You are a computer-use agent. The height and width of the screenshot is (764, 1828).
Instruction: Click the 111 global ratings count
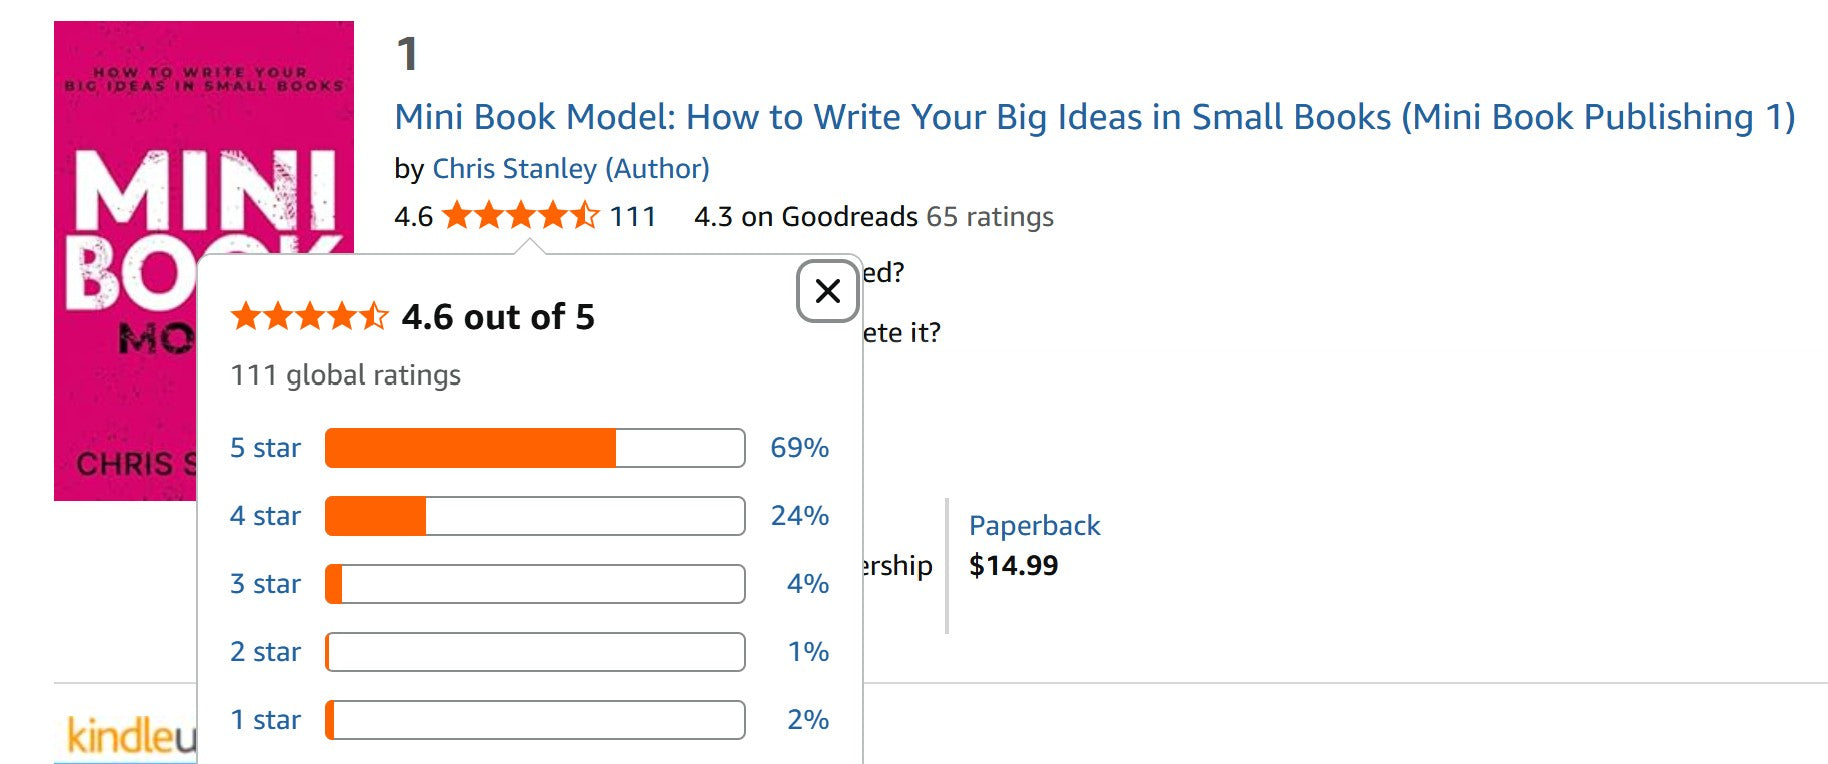point(345,375)
